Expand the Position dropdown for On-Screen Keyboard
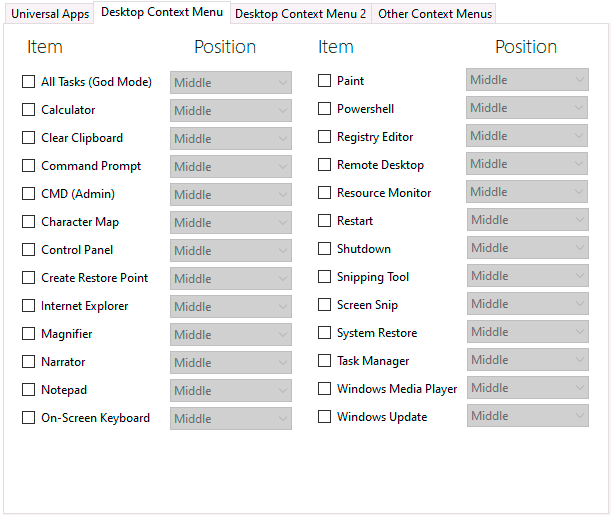611x516 pixels. [x=231, y=419]
